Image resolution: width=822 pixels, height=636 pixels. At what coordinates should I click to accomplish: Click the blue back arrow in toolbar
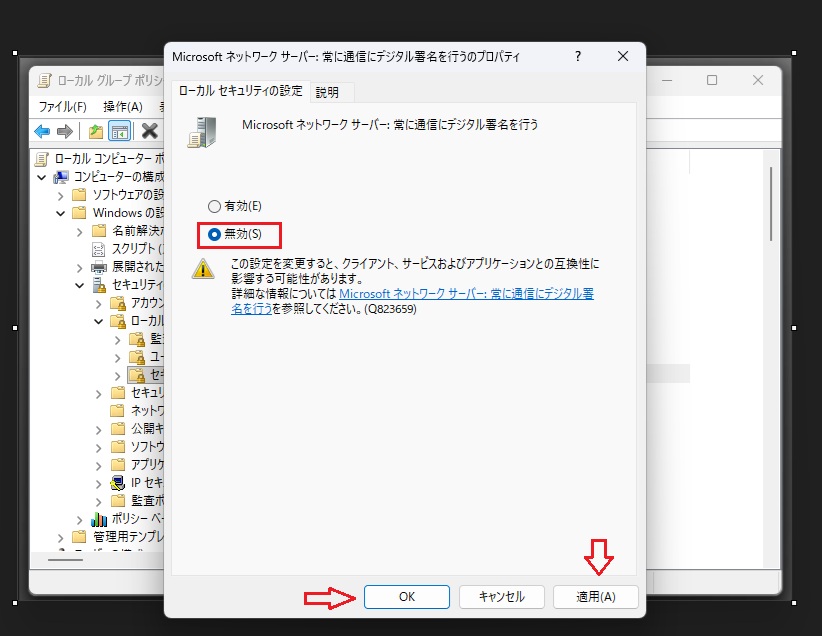[42, 131]
